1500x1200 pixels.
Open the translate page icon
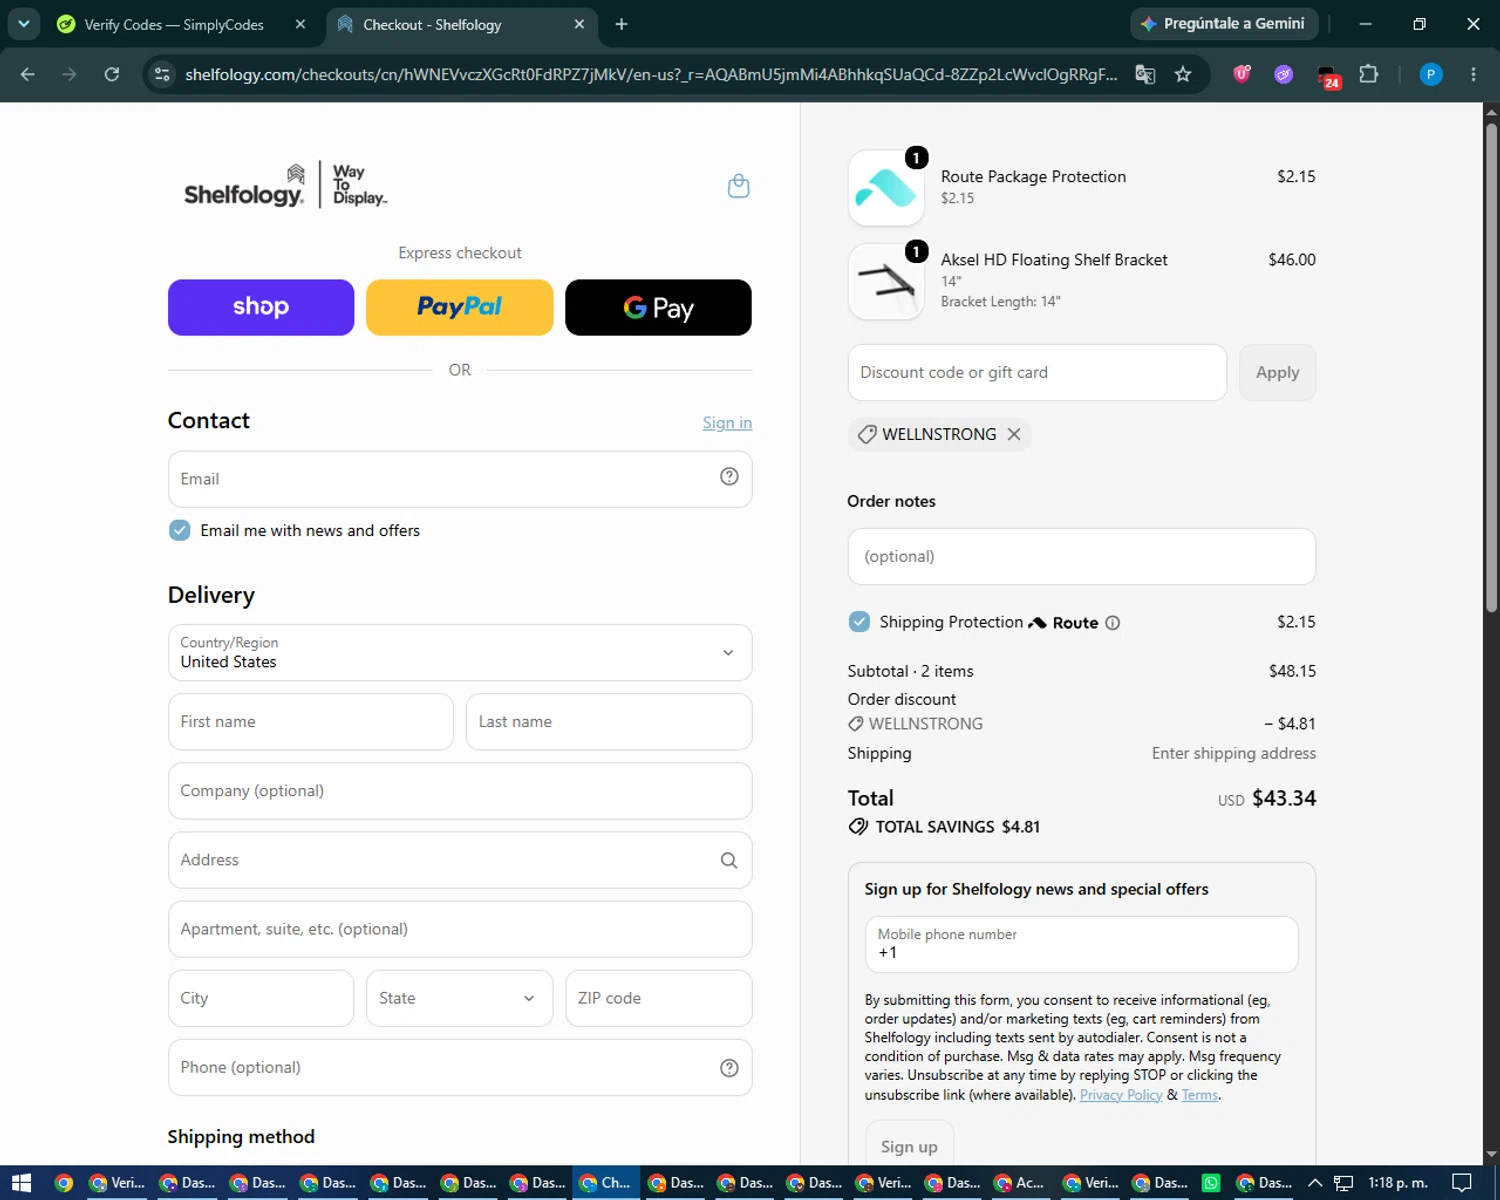coord(1146,74)
